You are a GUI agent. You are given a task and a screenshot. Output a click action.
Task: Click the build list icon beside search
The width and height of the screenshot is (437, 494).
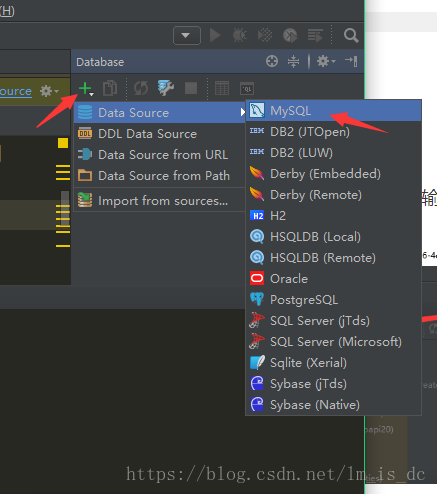(x=315, y=35)
